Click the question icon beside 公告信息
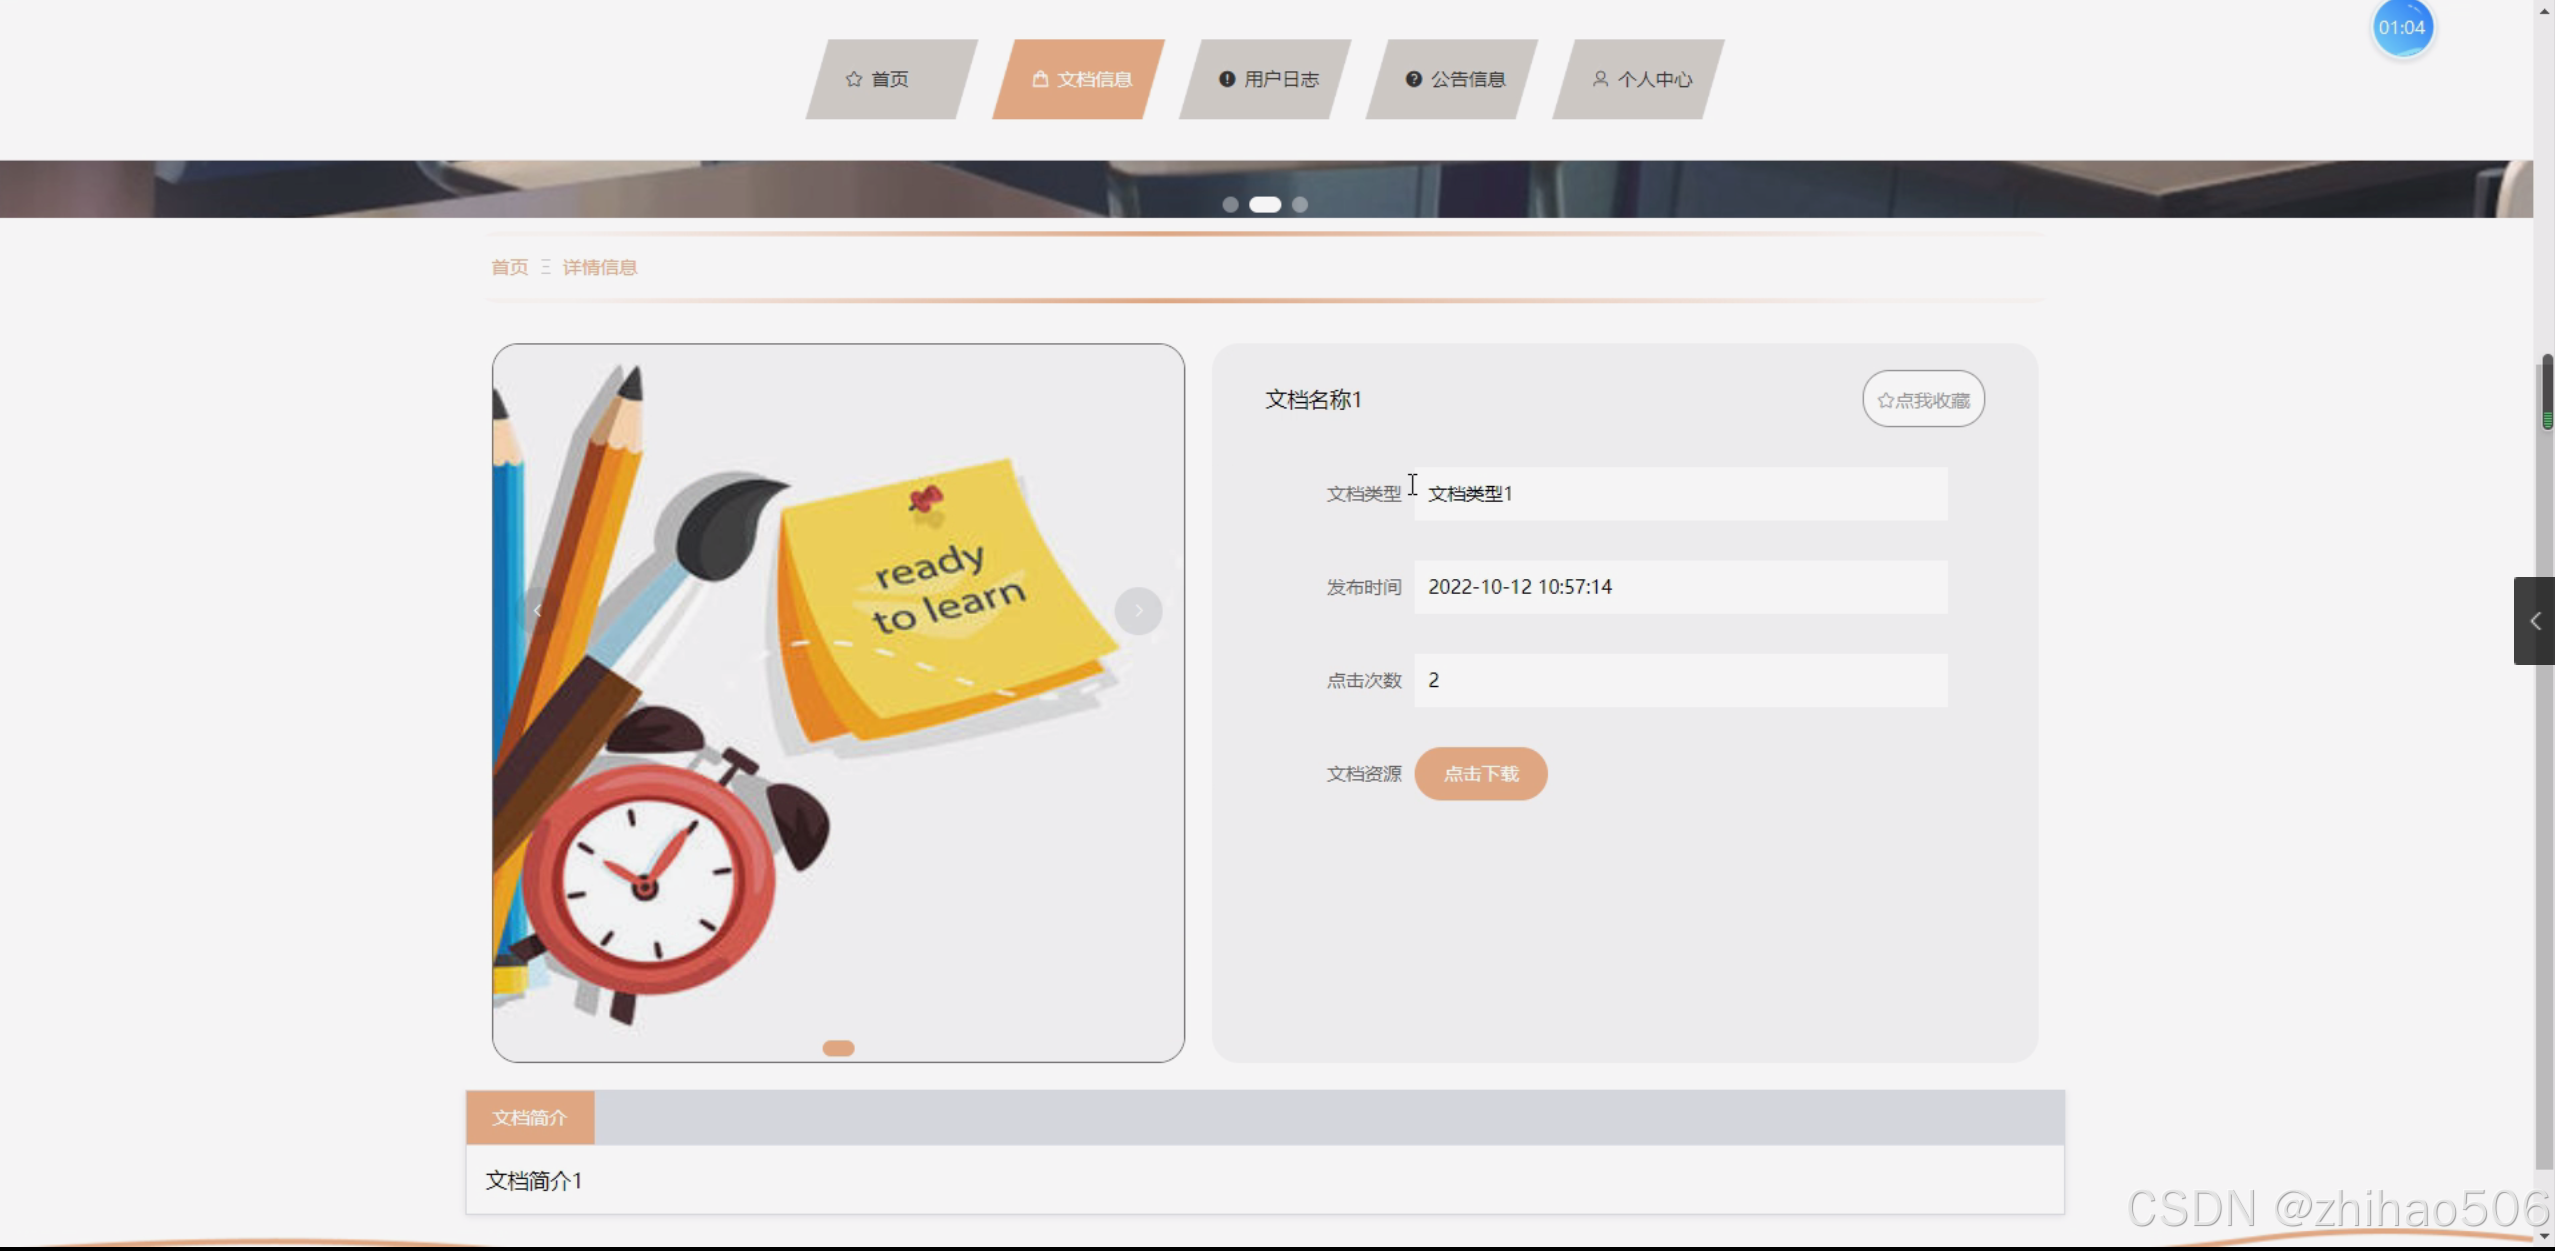Viewport: 2555px width, 1251px height. click(x=1413, y=79)
